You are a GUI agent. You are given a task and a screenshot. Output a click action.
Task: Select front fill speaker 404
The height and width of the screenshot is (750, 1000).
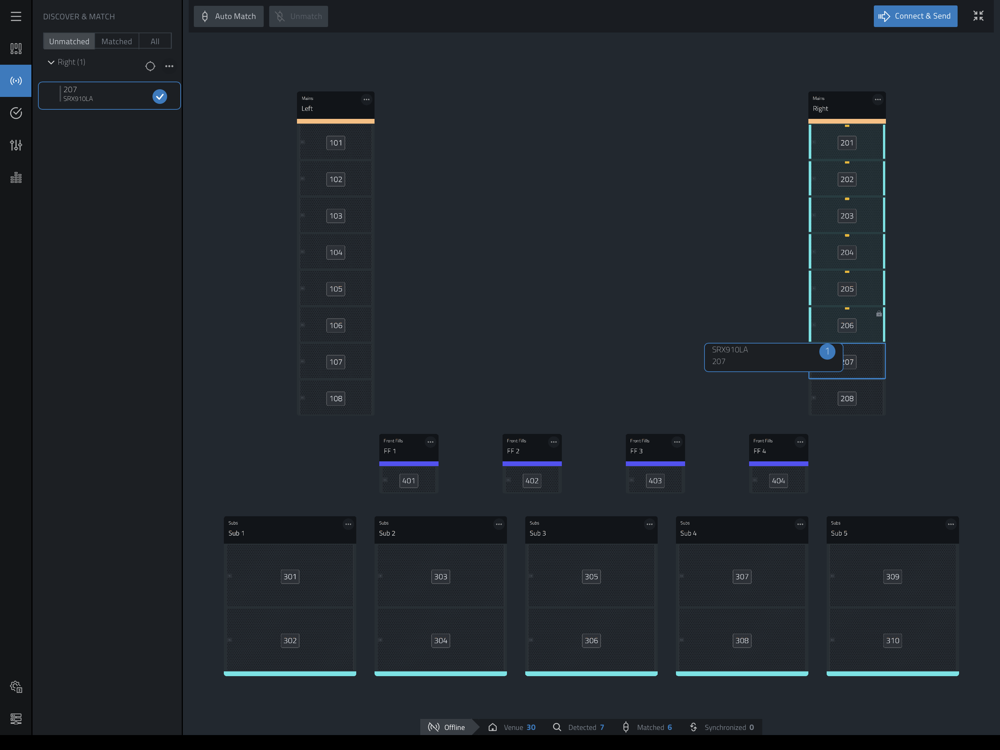point(778,481)
